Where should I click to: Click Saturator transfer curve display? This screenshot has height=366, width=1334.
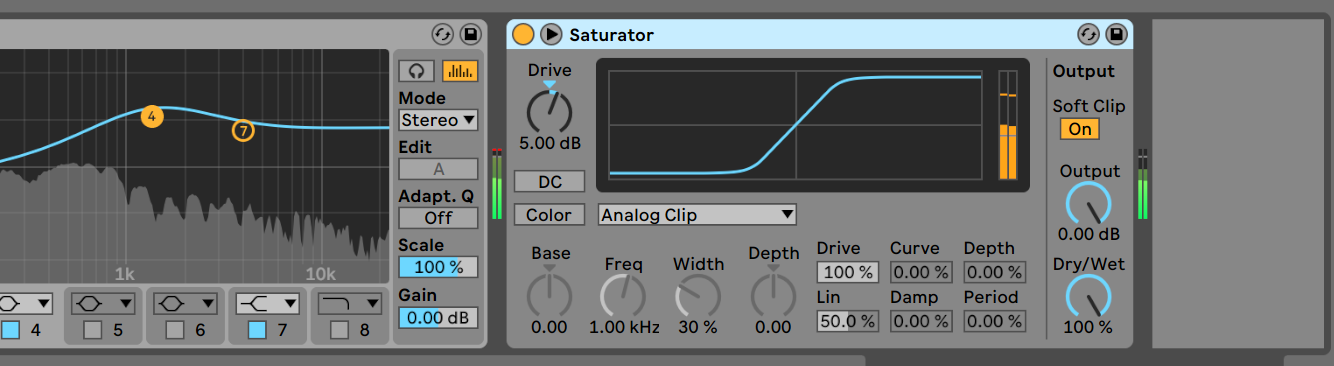(x=796, y=125)
